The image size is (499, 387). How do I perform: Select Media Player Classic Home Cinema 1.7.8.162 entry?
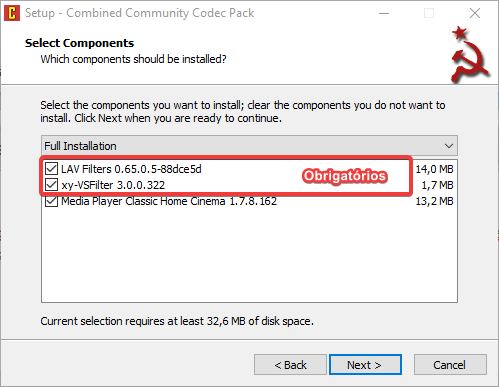click(169, 201)
